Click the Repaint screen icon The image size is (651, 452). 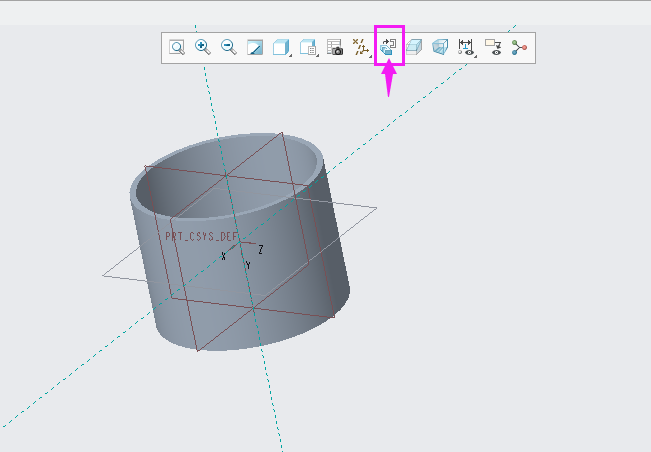255,47
